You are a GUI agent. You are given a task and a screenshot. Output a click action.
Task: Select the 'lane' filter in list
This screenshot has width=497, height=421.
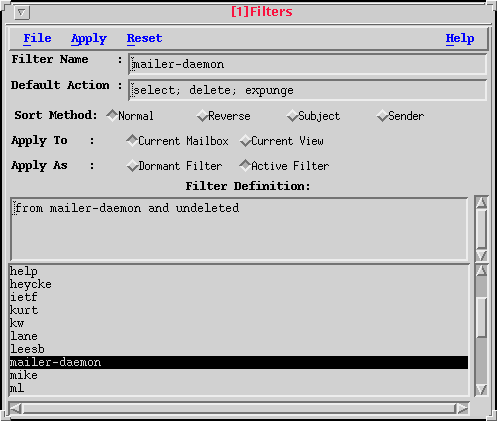239,336
